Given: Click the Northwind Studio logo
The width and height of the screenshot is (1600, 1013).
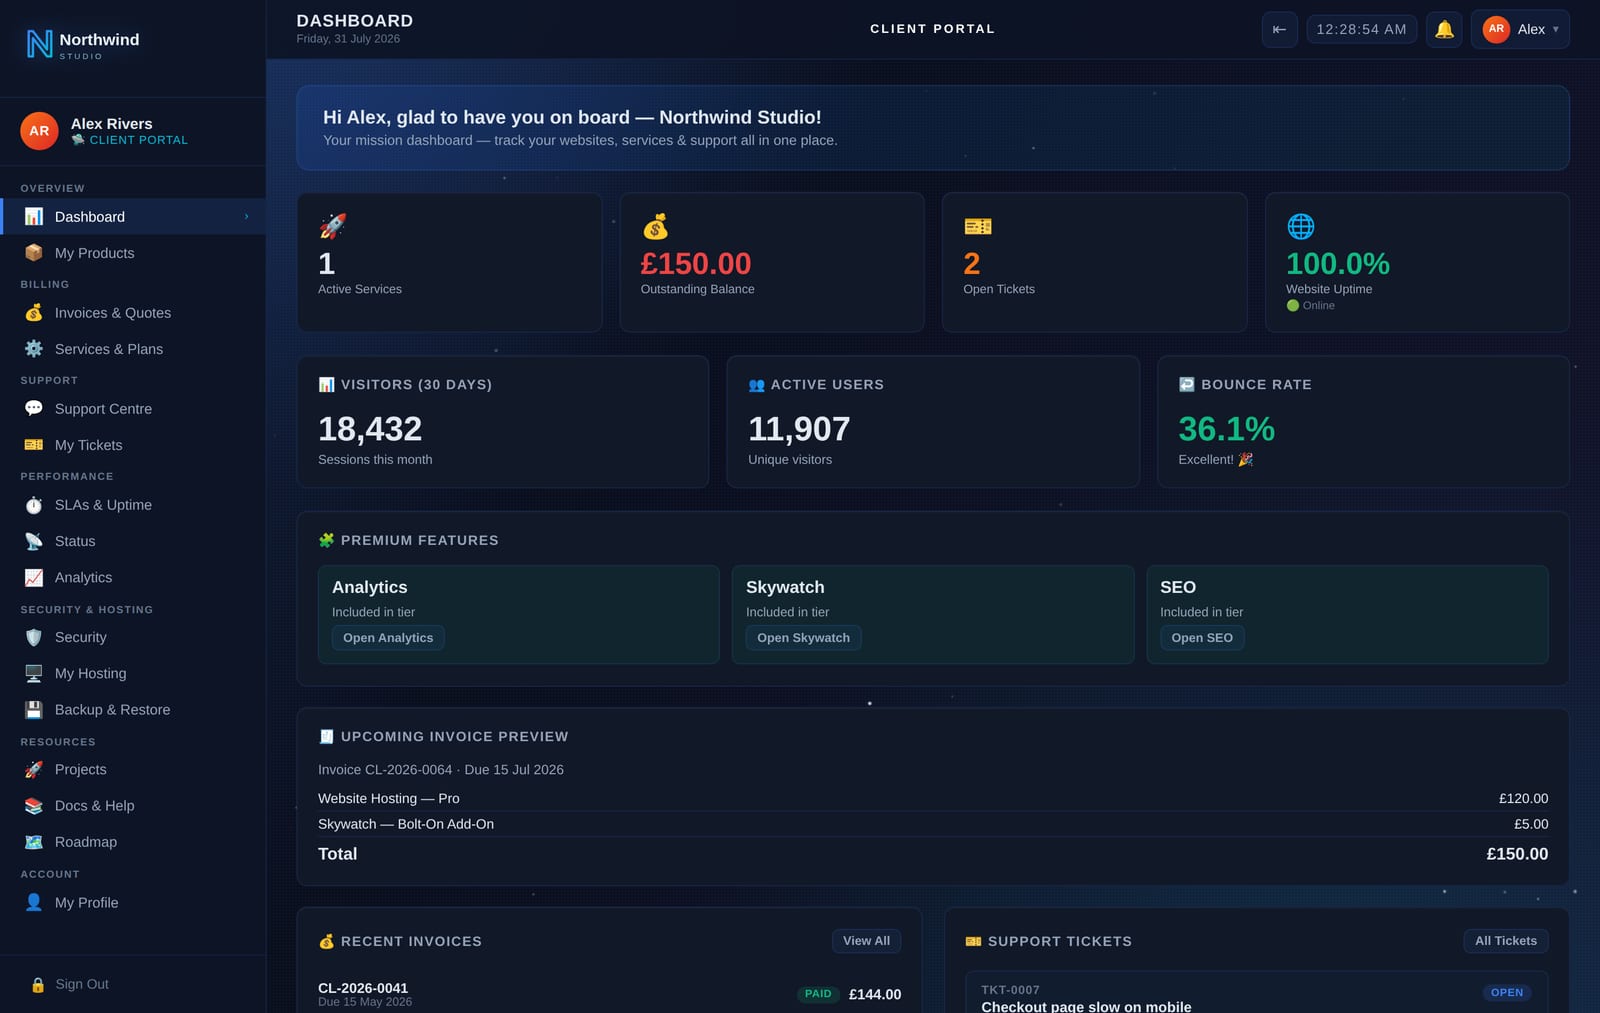Looking at the screenshot, I should [82, 44].
